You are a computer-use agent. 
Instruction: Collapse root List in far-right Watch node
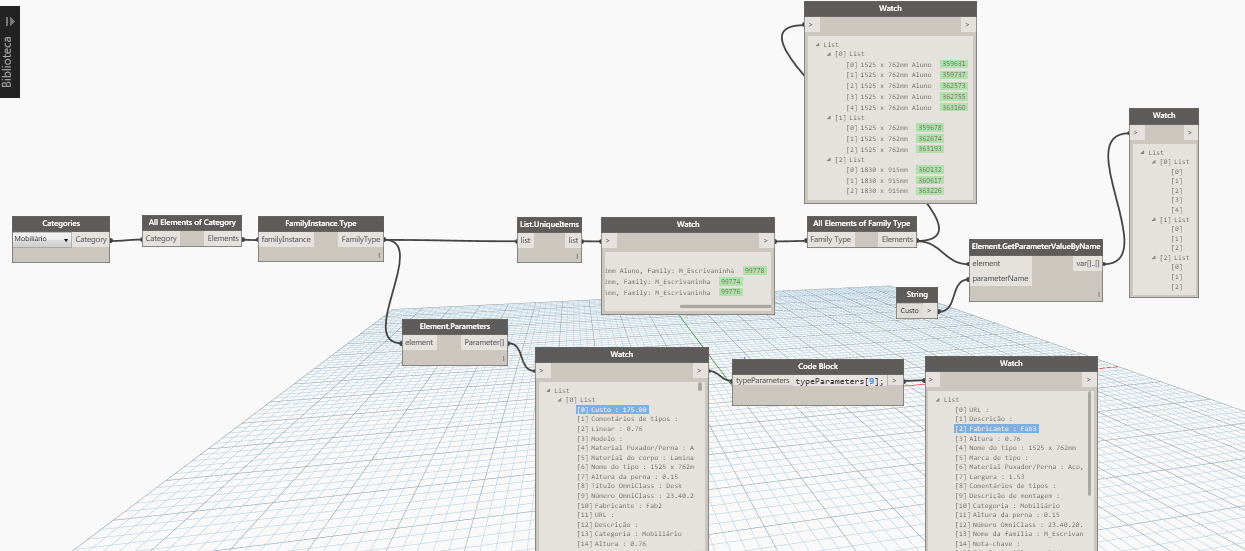[1143, 152]
